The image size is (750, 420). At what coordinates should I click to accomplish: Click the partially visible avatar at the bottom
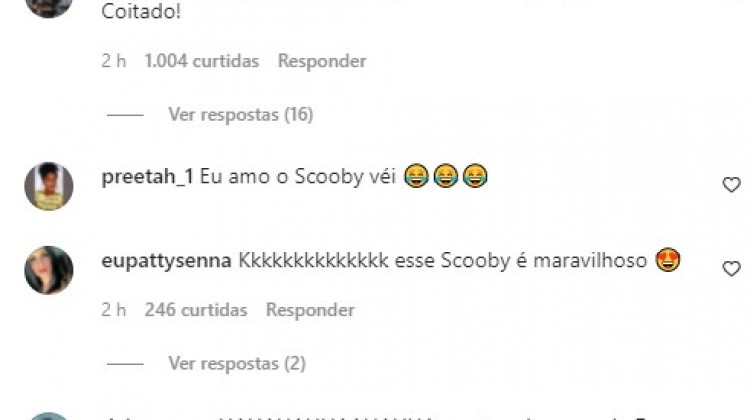point(49,416)
